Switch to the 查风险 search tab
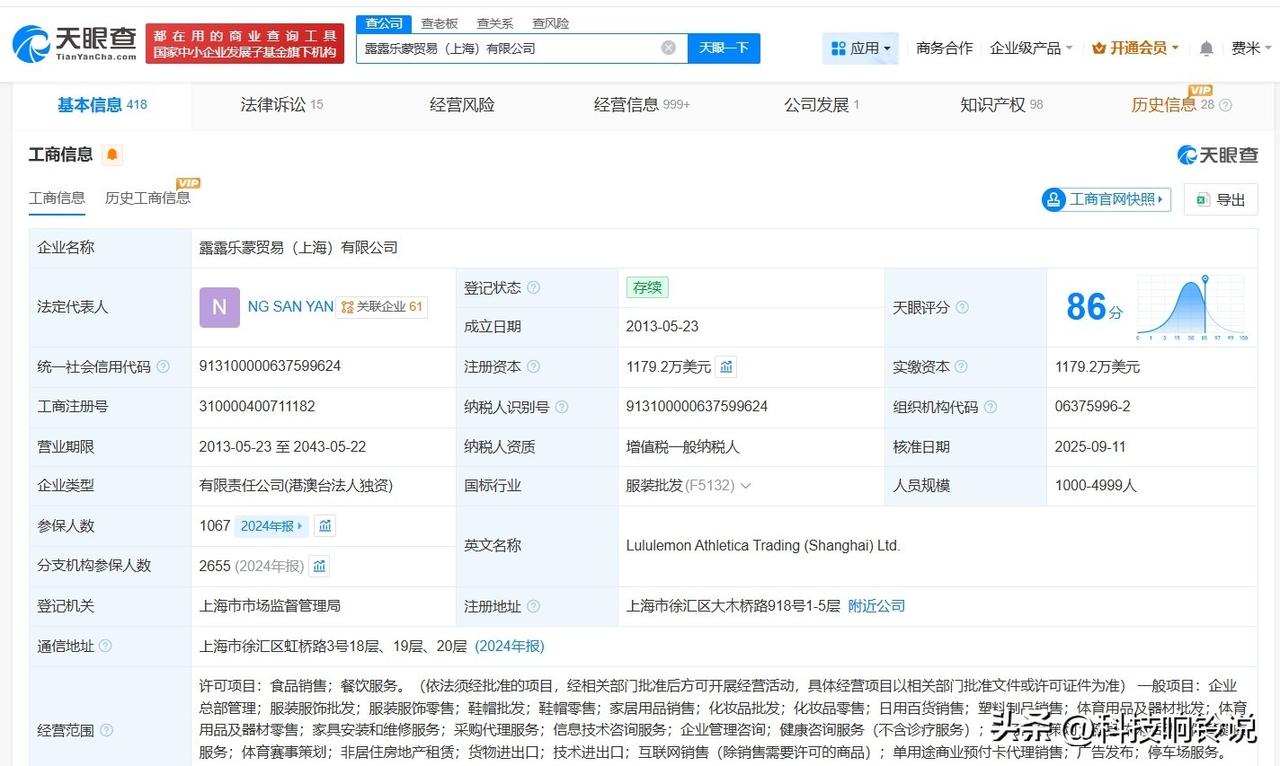The width and height of the screenshot is (1280, 766). pyautogui.click(x=551, y=23)
